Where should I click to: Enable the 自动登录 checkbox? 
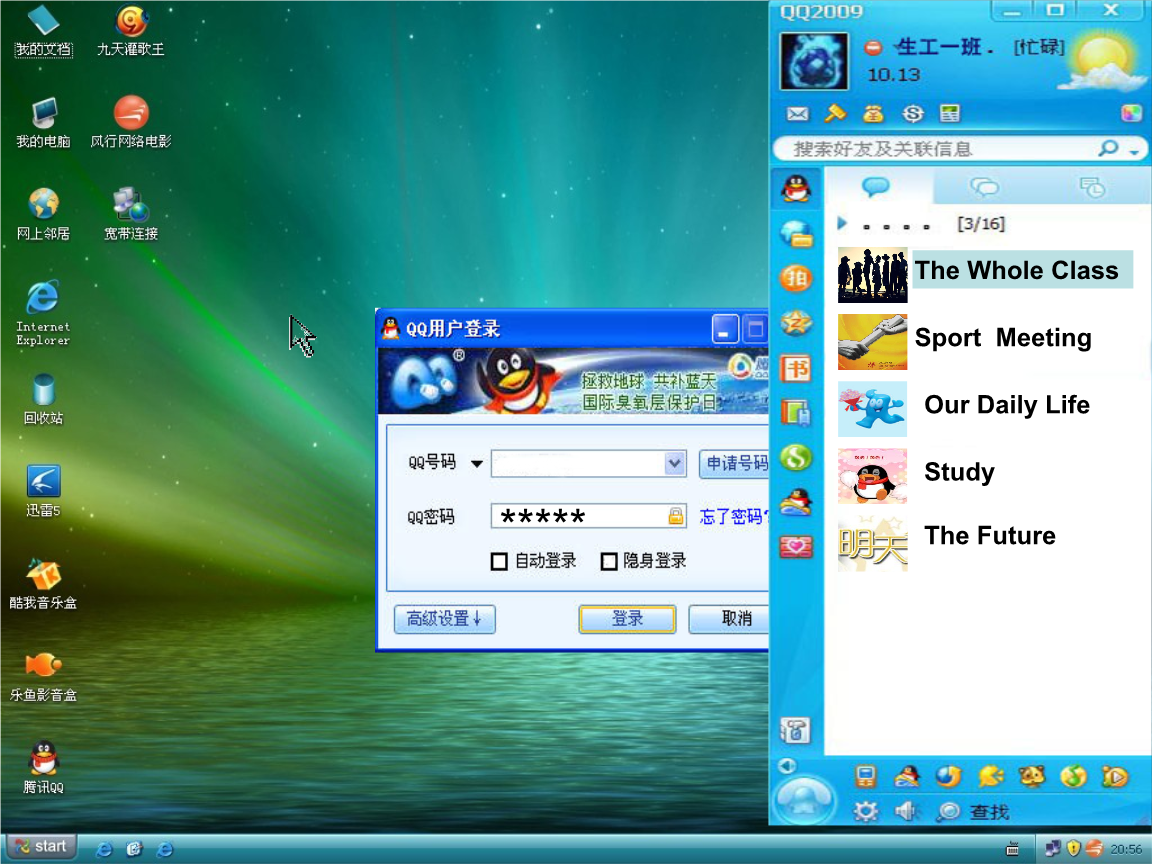[x=499, y=562]
